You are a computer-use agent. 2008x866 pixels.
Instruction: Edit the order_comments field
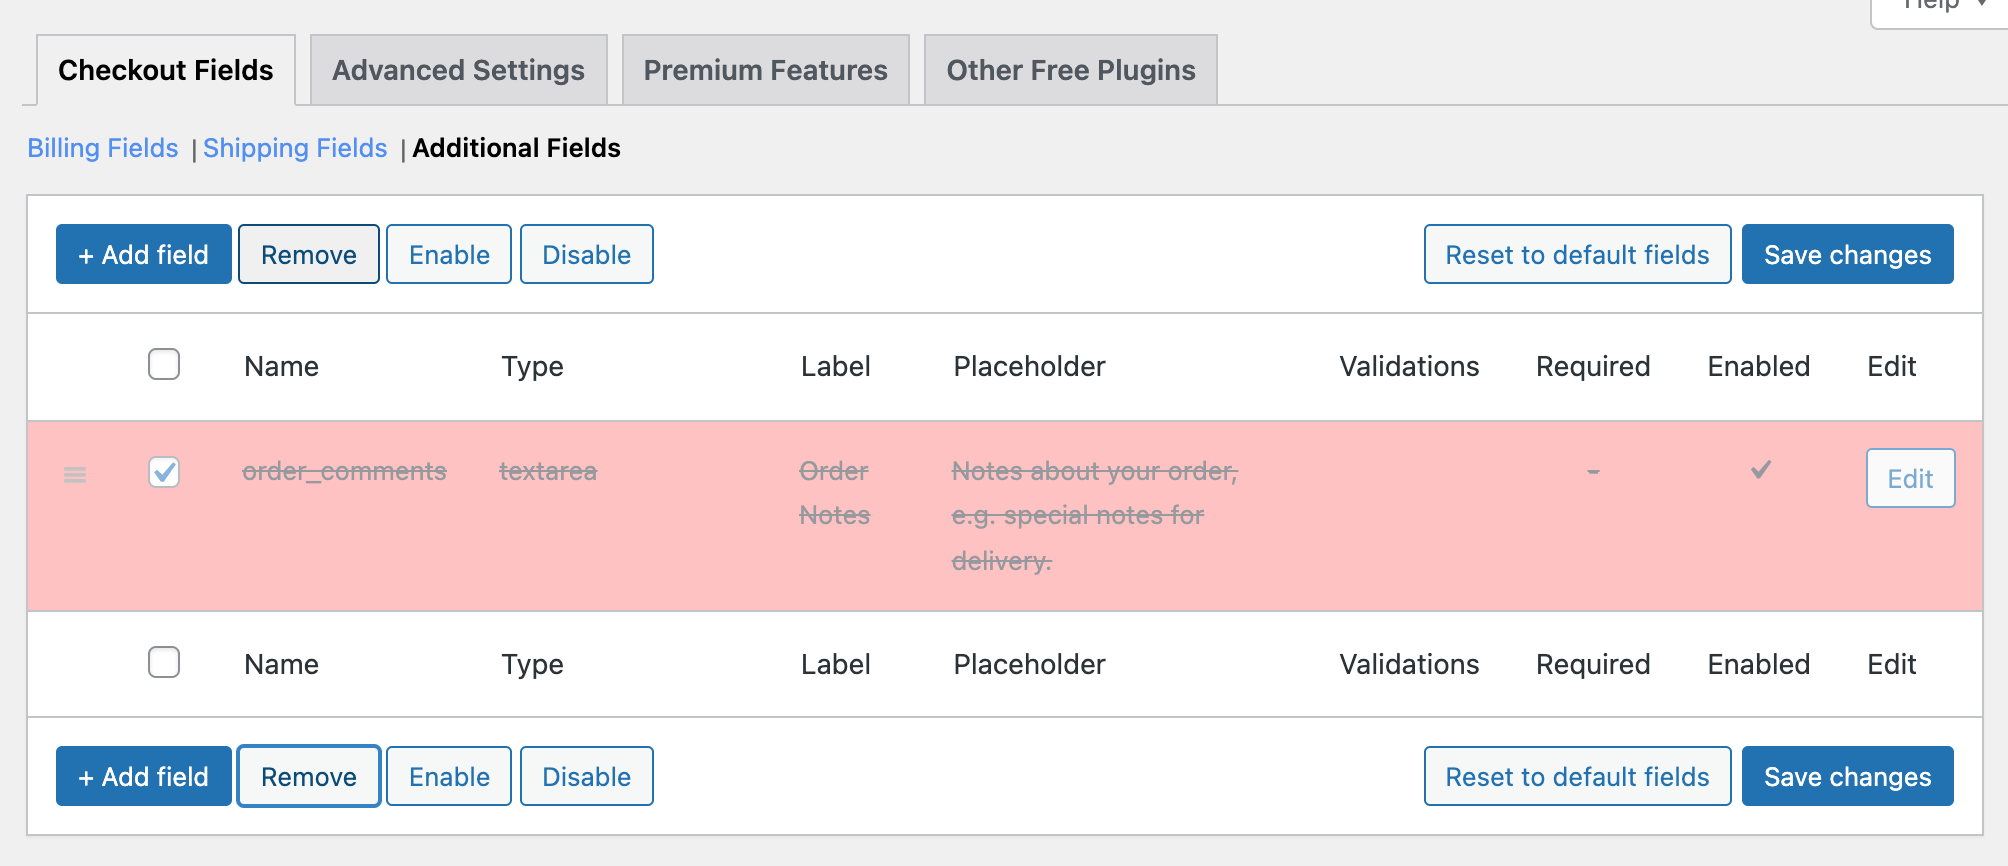click(x=1910, y=479)
